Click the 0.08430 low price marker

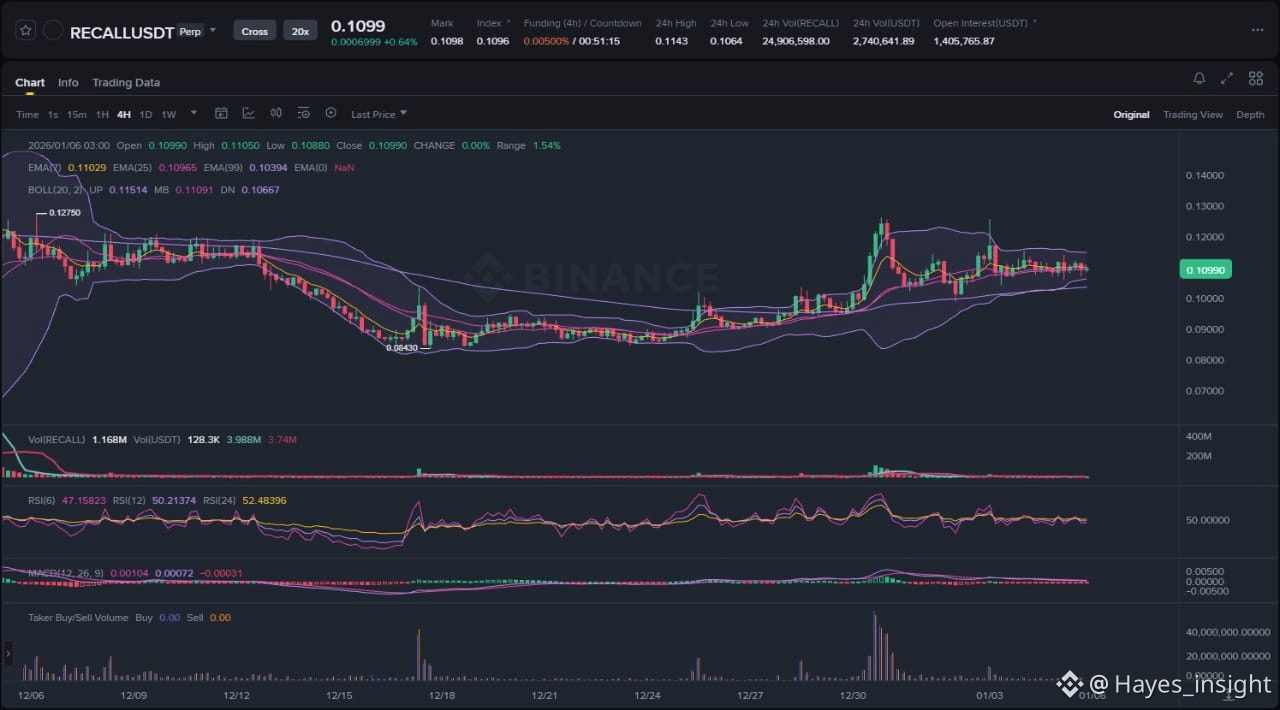coord(402,348)
